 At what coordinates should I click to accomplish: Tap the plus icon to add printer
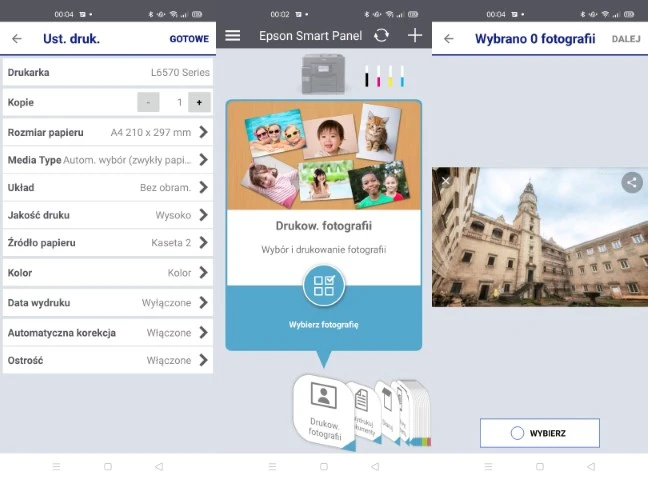[415, 36]
